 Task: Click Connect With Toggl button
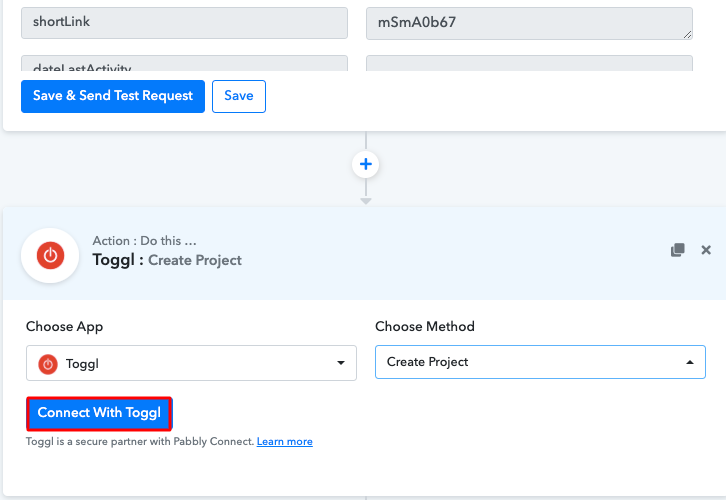(99, 413)
